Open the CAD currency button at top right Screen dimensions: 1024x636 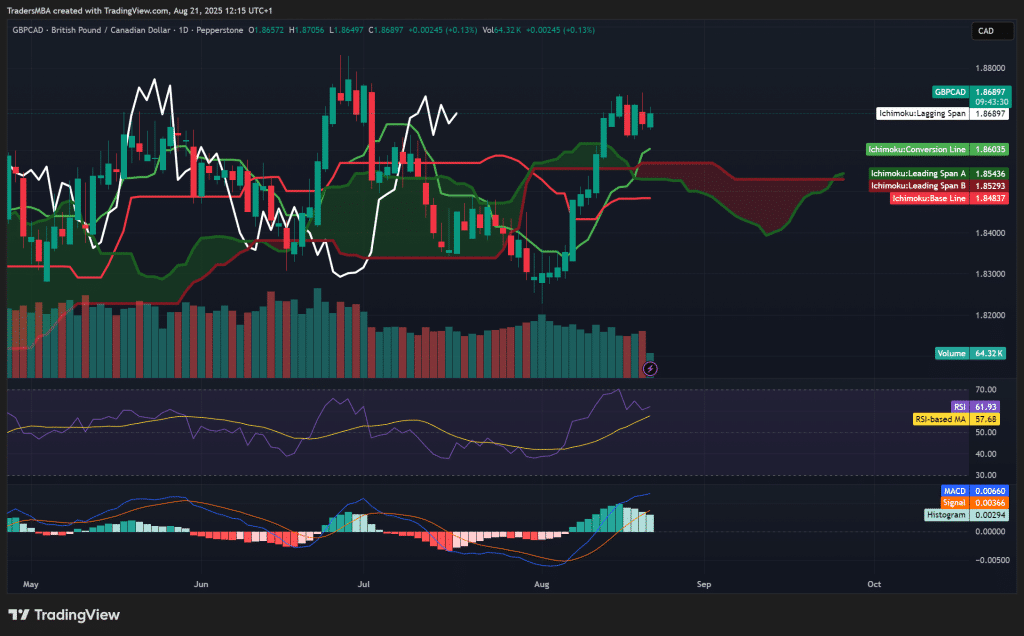click(991, 31)
